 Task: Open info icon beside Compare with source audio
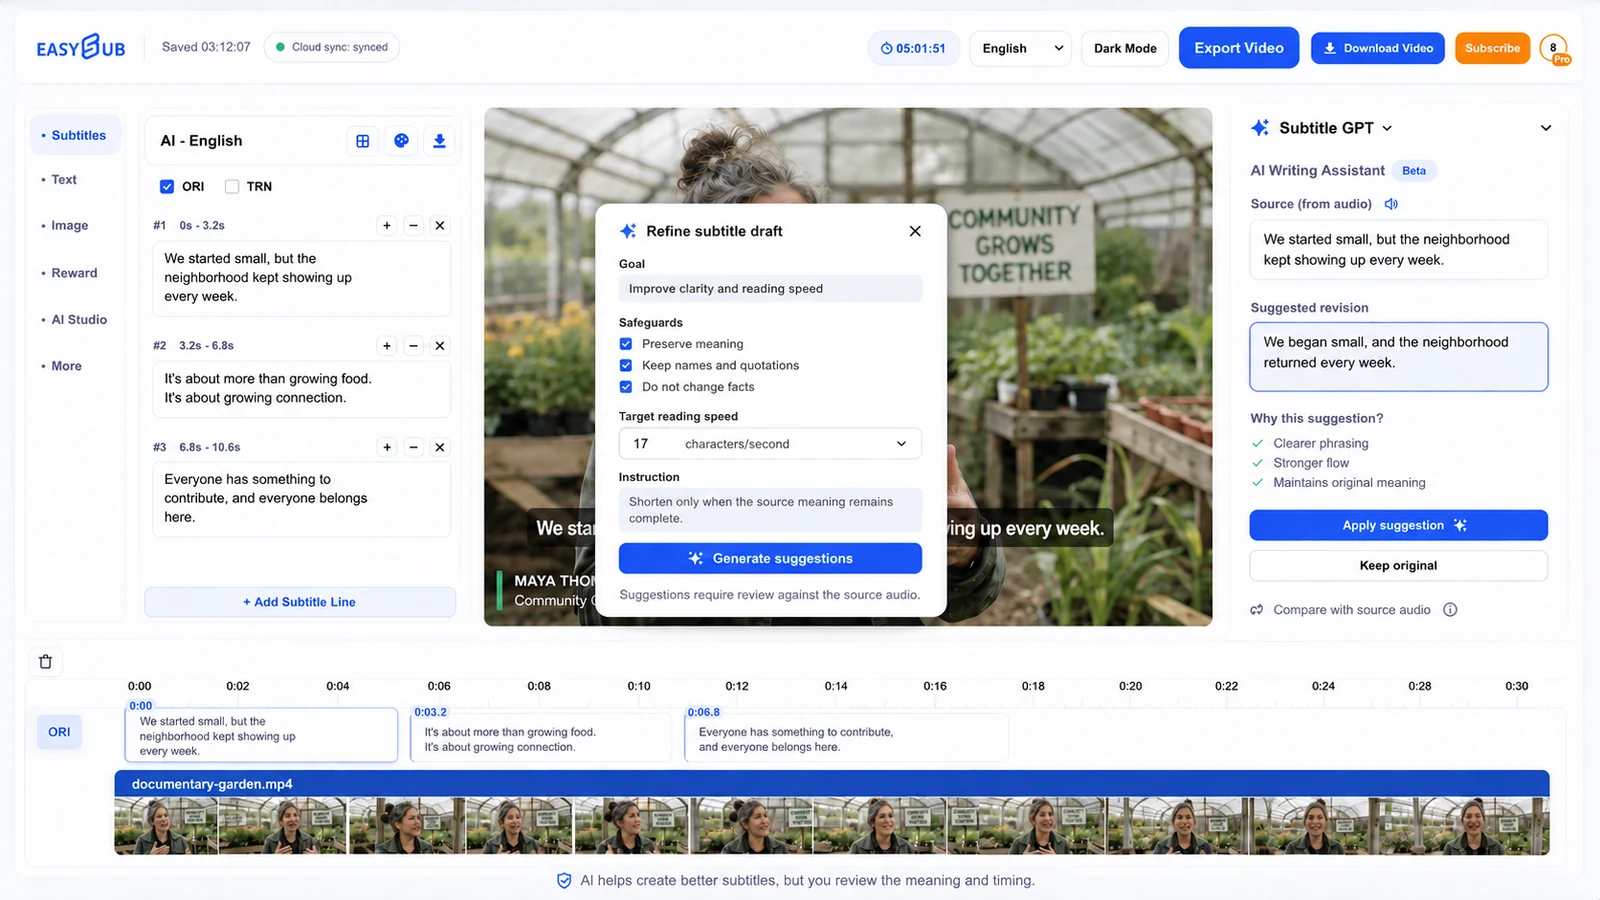pyautogui.click(x=1450, y=610)
